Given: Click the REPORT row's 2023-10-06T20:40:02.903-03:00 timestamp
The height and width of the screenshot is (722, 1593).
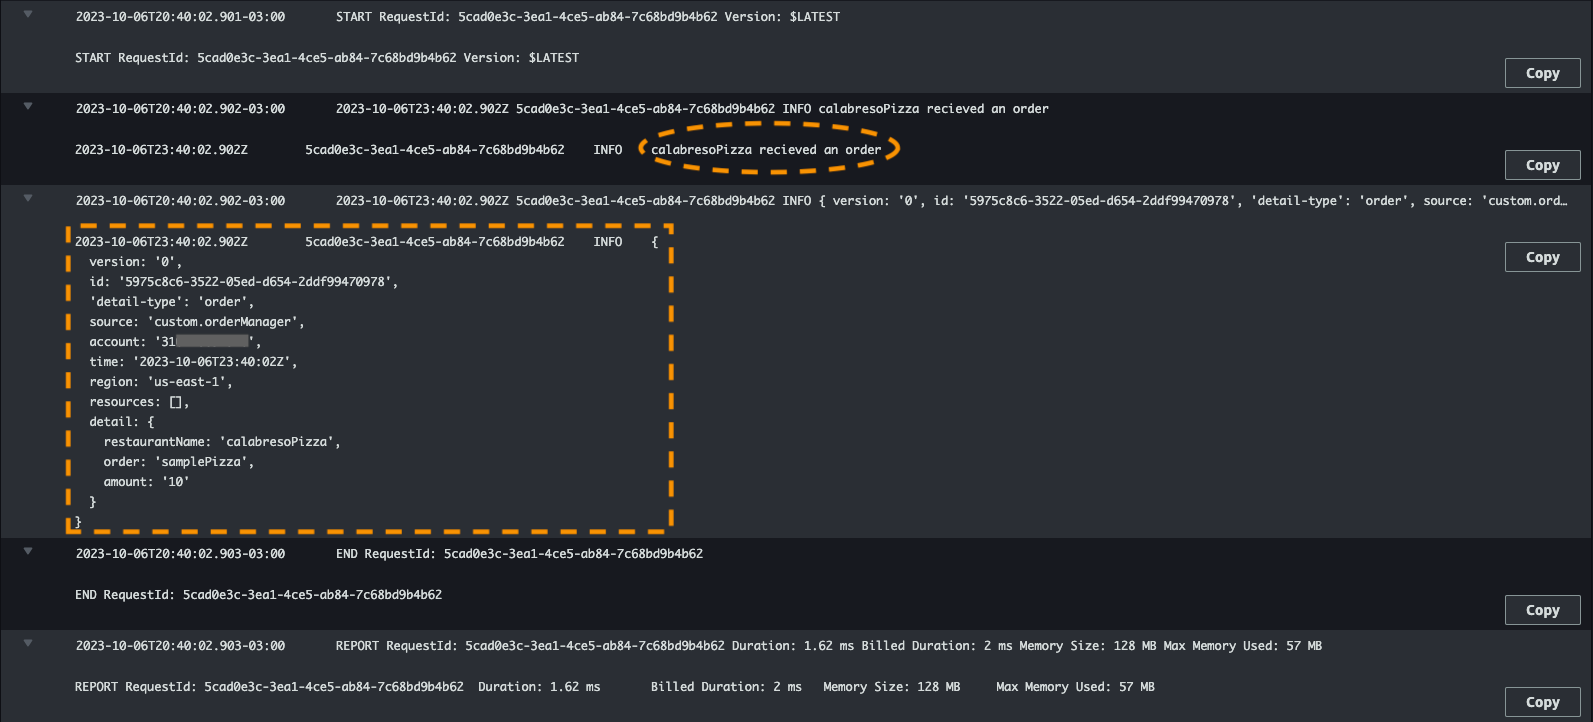Looking at the screenshot, I should click(x=180, y=646).
